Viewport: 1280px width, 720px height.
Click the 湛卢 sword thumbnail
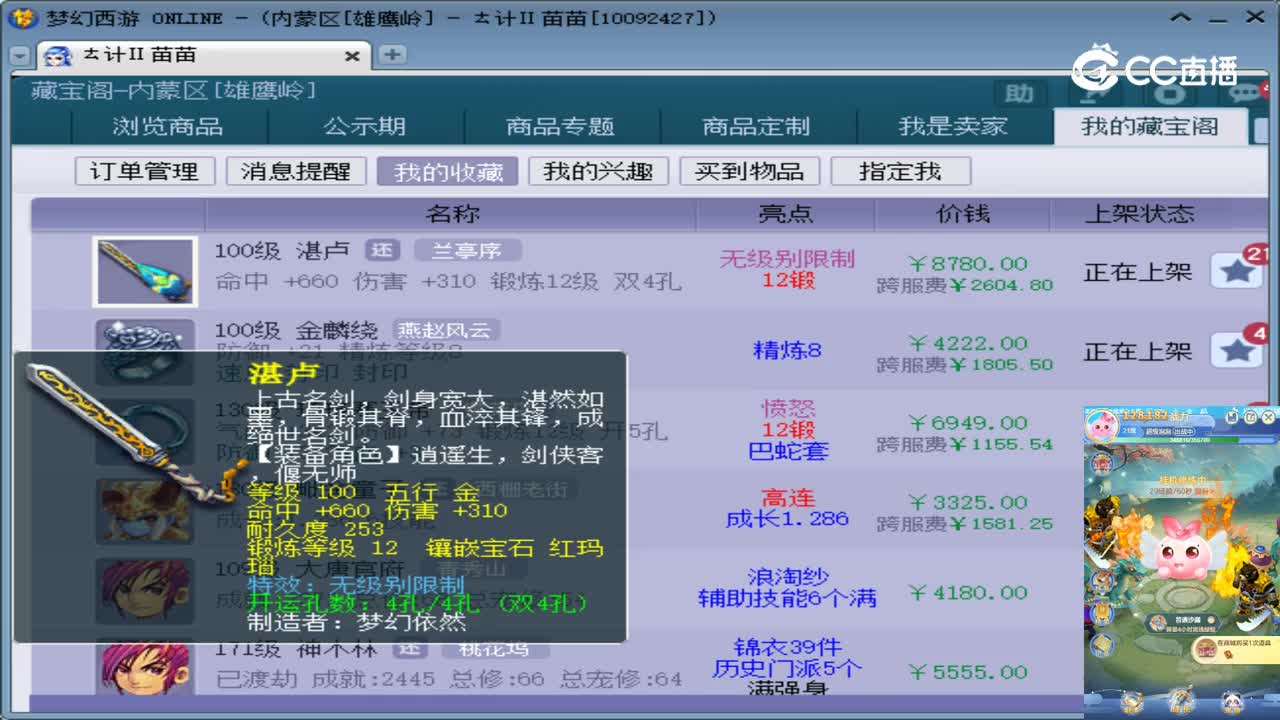(x=145, y=274)
